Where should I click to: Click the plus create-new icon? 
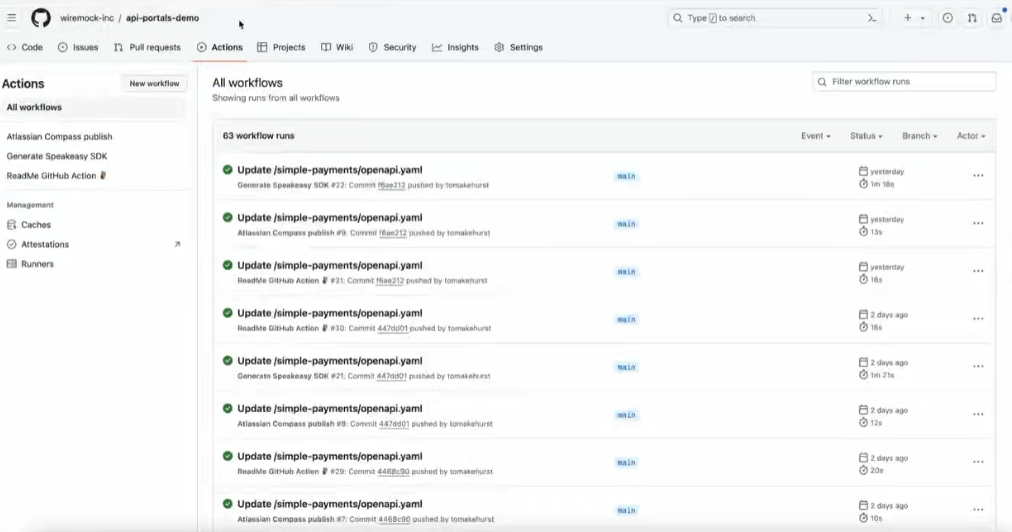pos(907,18)
